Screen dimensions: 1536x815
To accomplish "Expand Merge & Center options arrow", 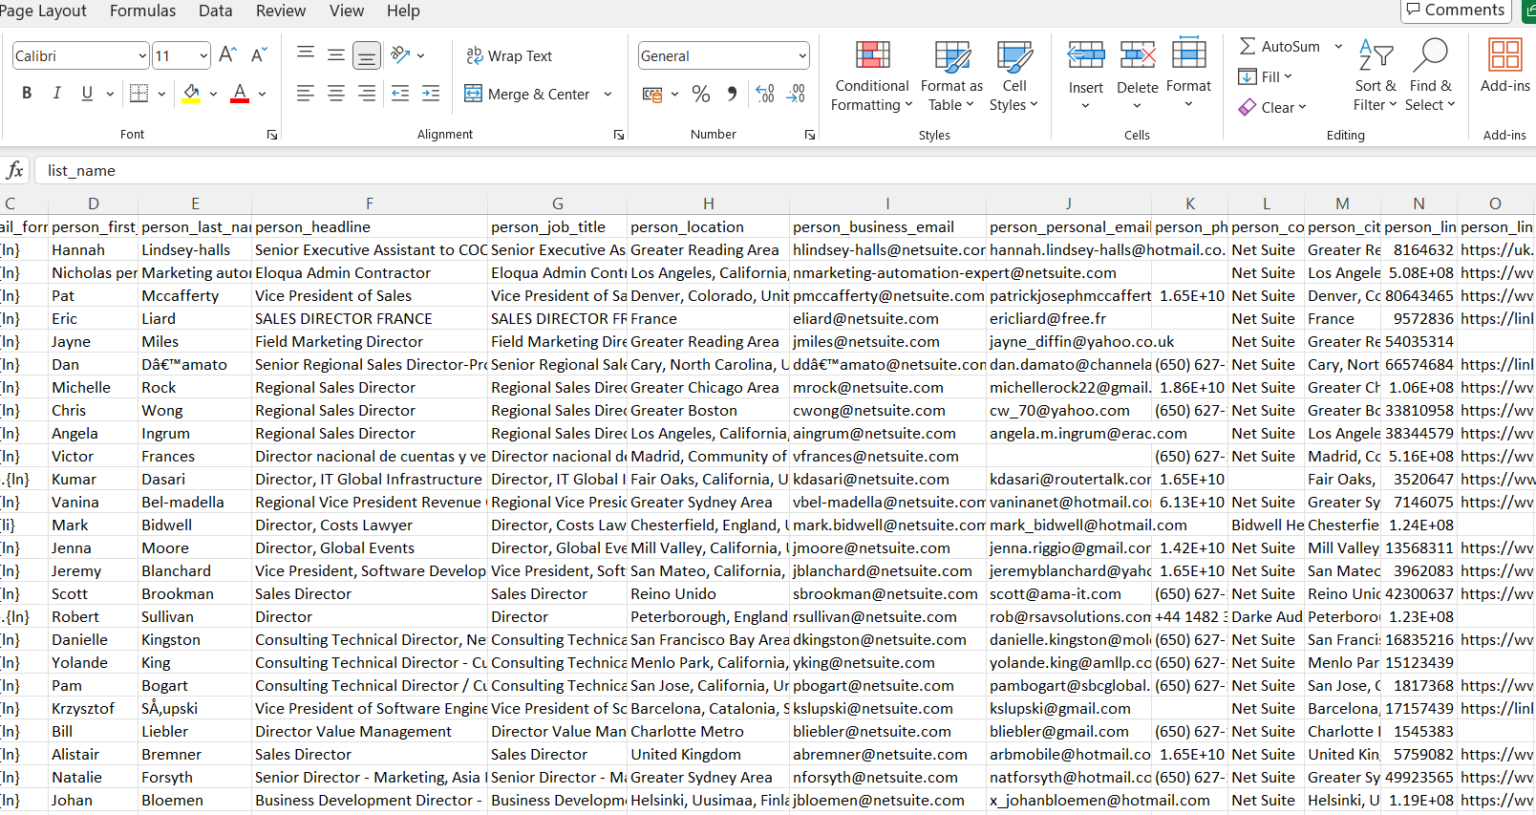I will point(607,94).
